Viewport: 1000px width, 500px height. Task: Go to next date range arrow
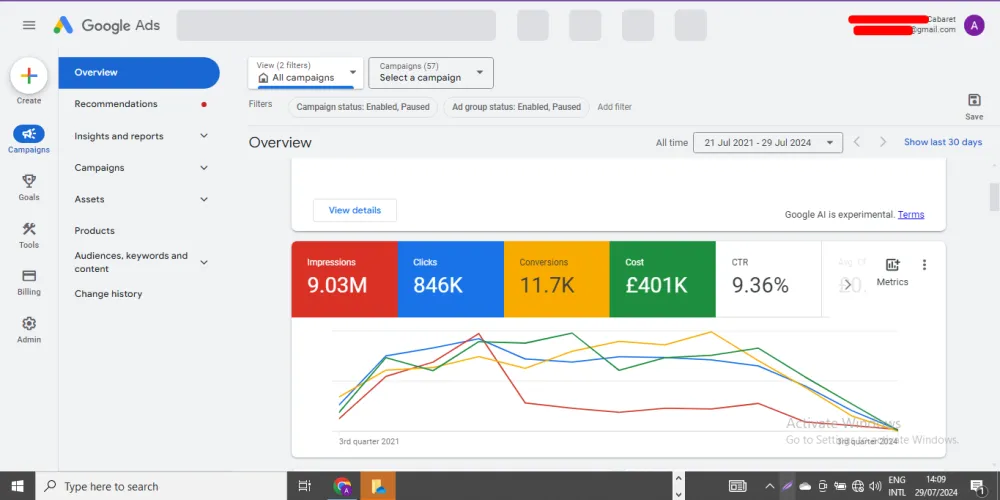(883, 142)
